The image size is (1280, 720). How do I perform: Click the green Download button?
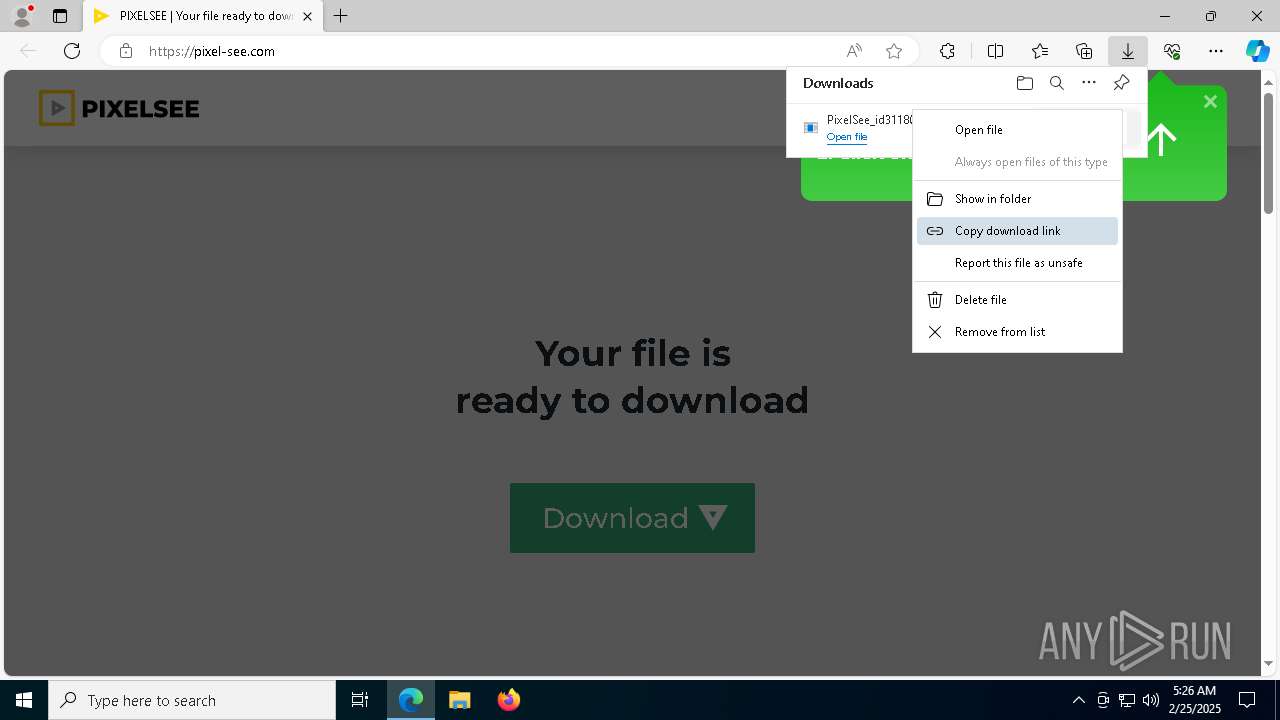(632, 518)
